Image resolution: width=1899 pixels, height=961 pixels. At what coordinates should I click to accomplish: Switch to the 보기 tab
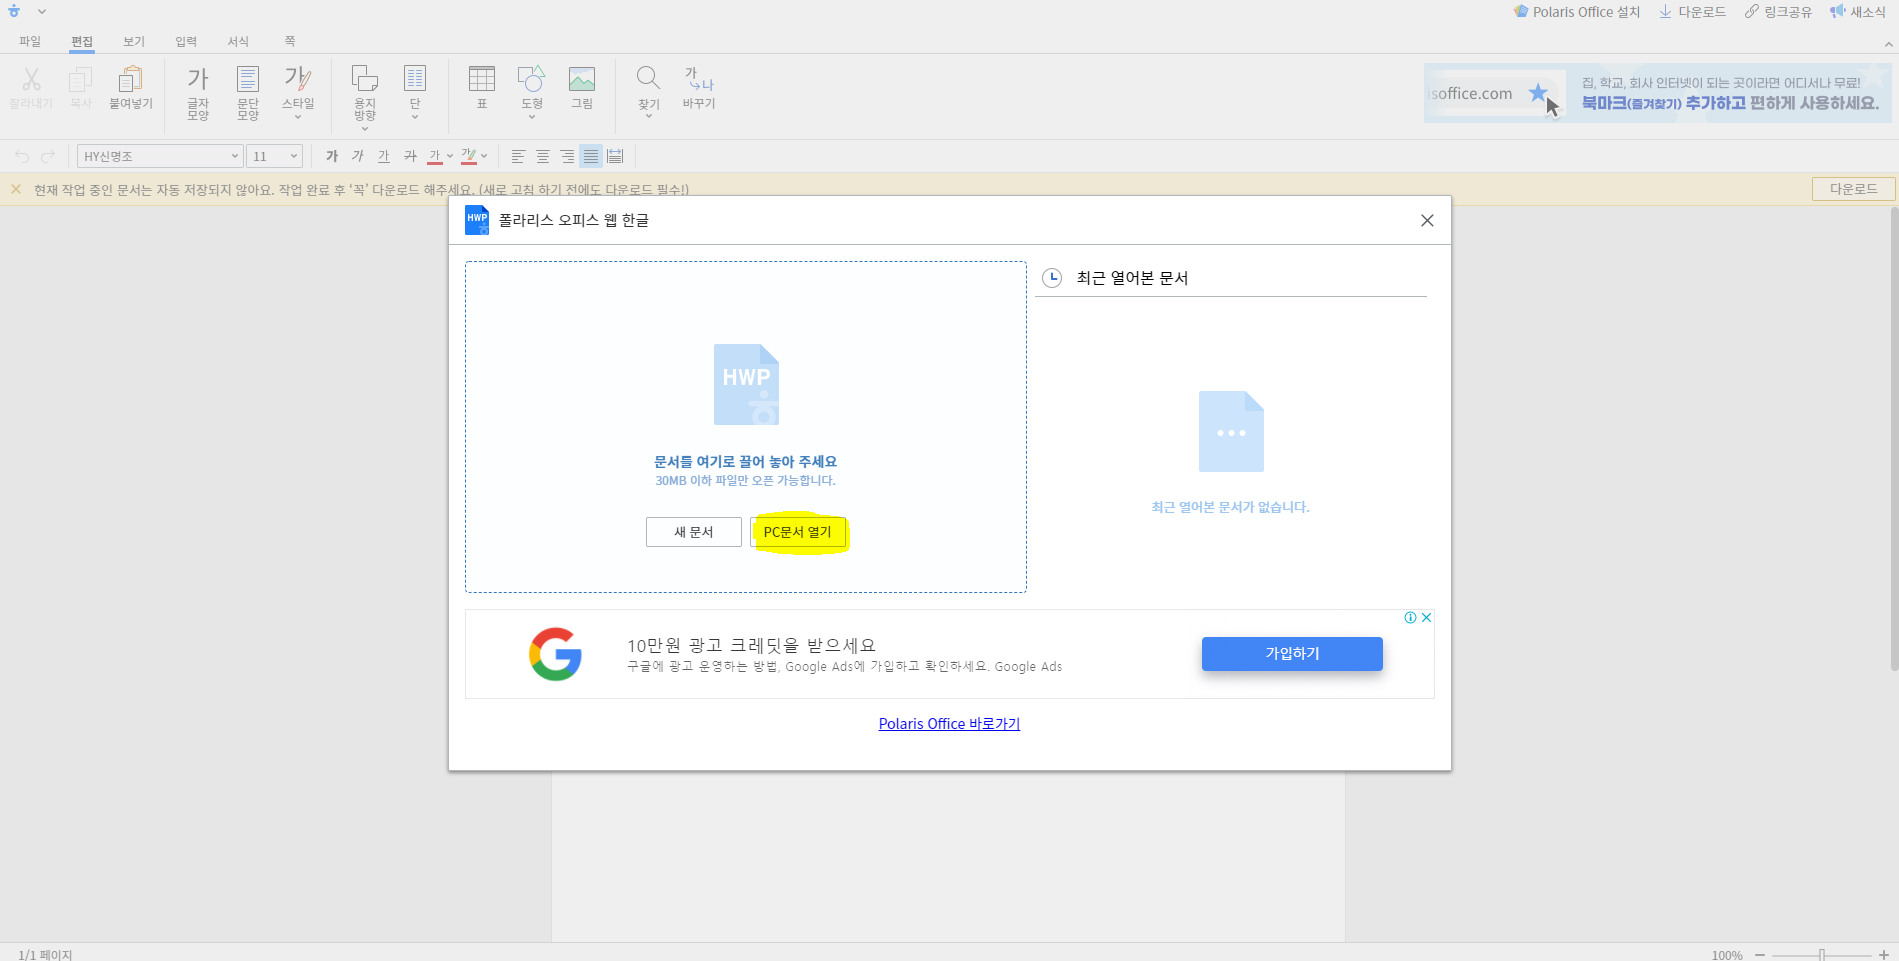[x=134, y=41]
